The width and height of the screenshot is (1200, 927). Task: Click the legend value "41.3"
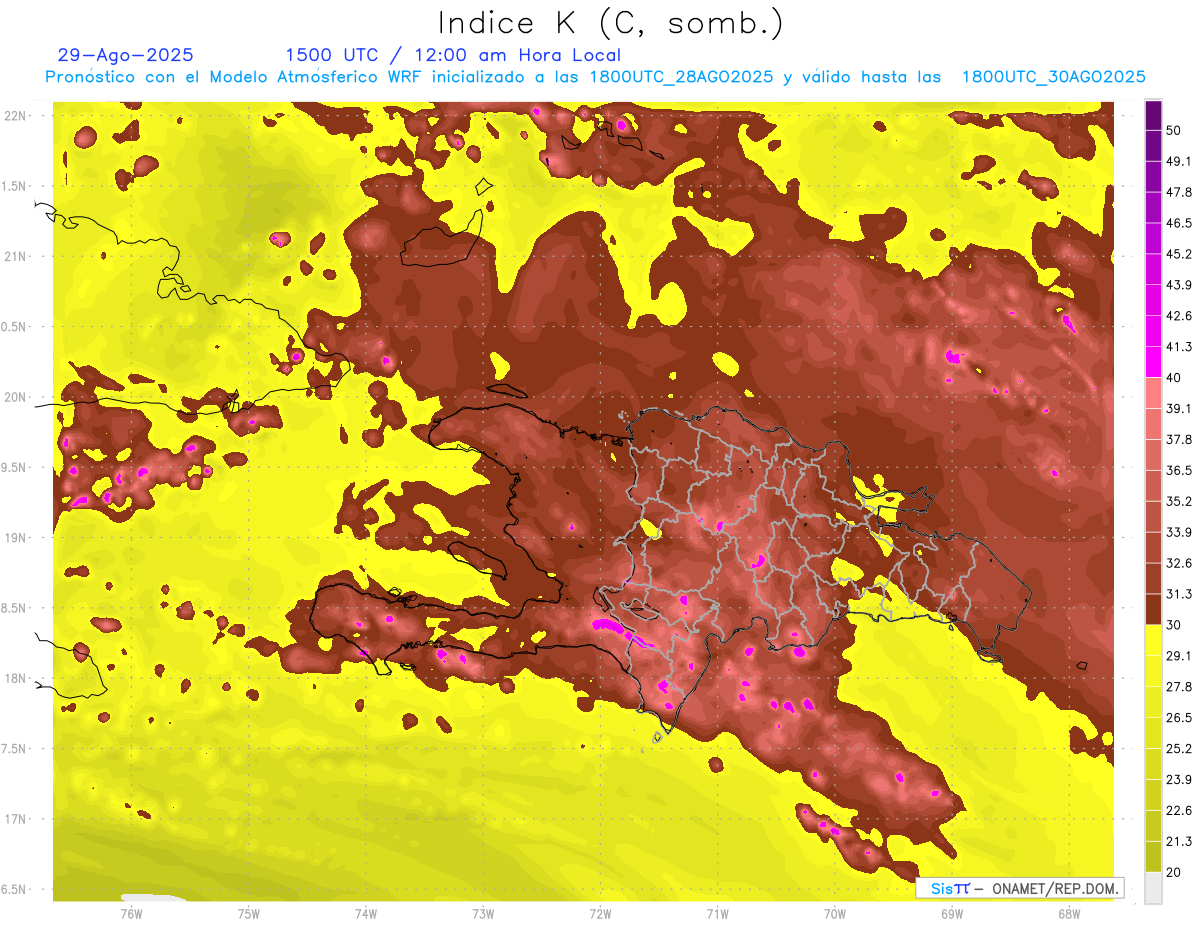coord(1179,347)
